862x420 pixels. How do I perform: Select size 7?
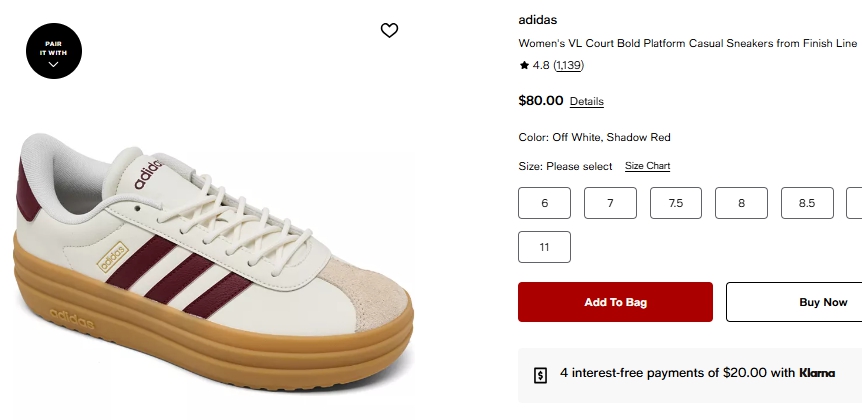[610, 203]
